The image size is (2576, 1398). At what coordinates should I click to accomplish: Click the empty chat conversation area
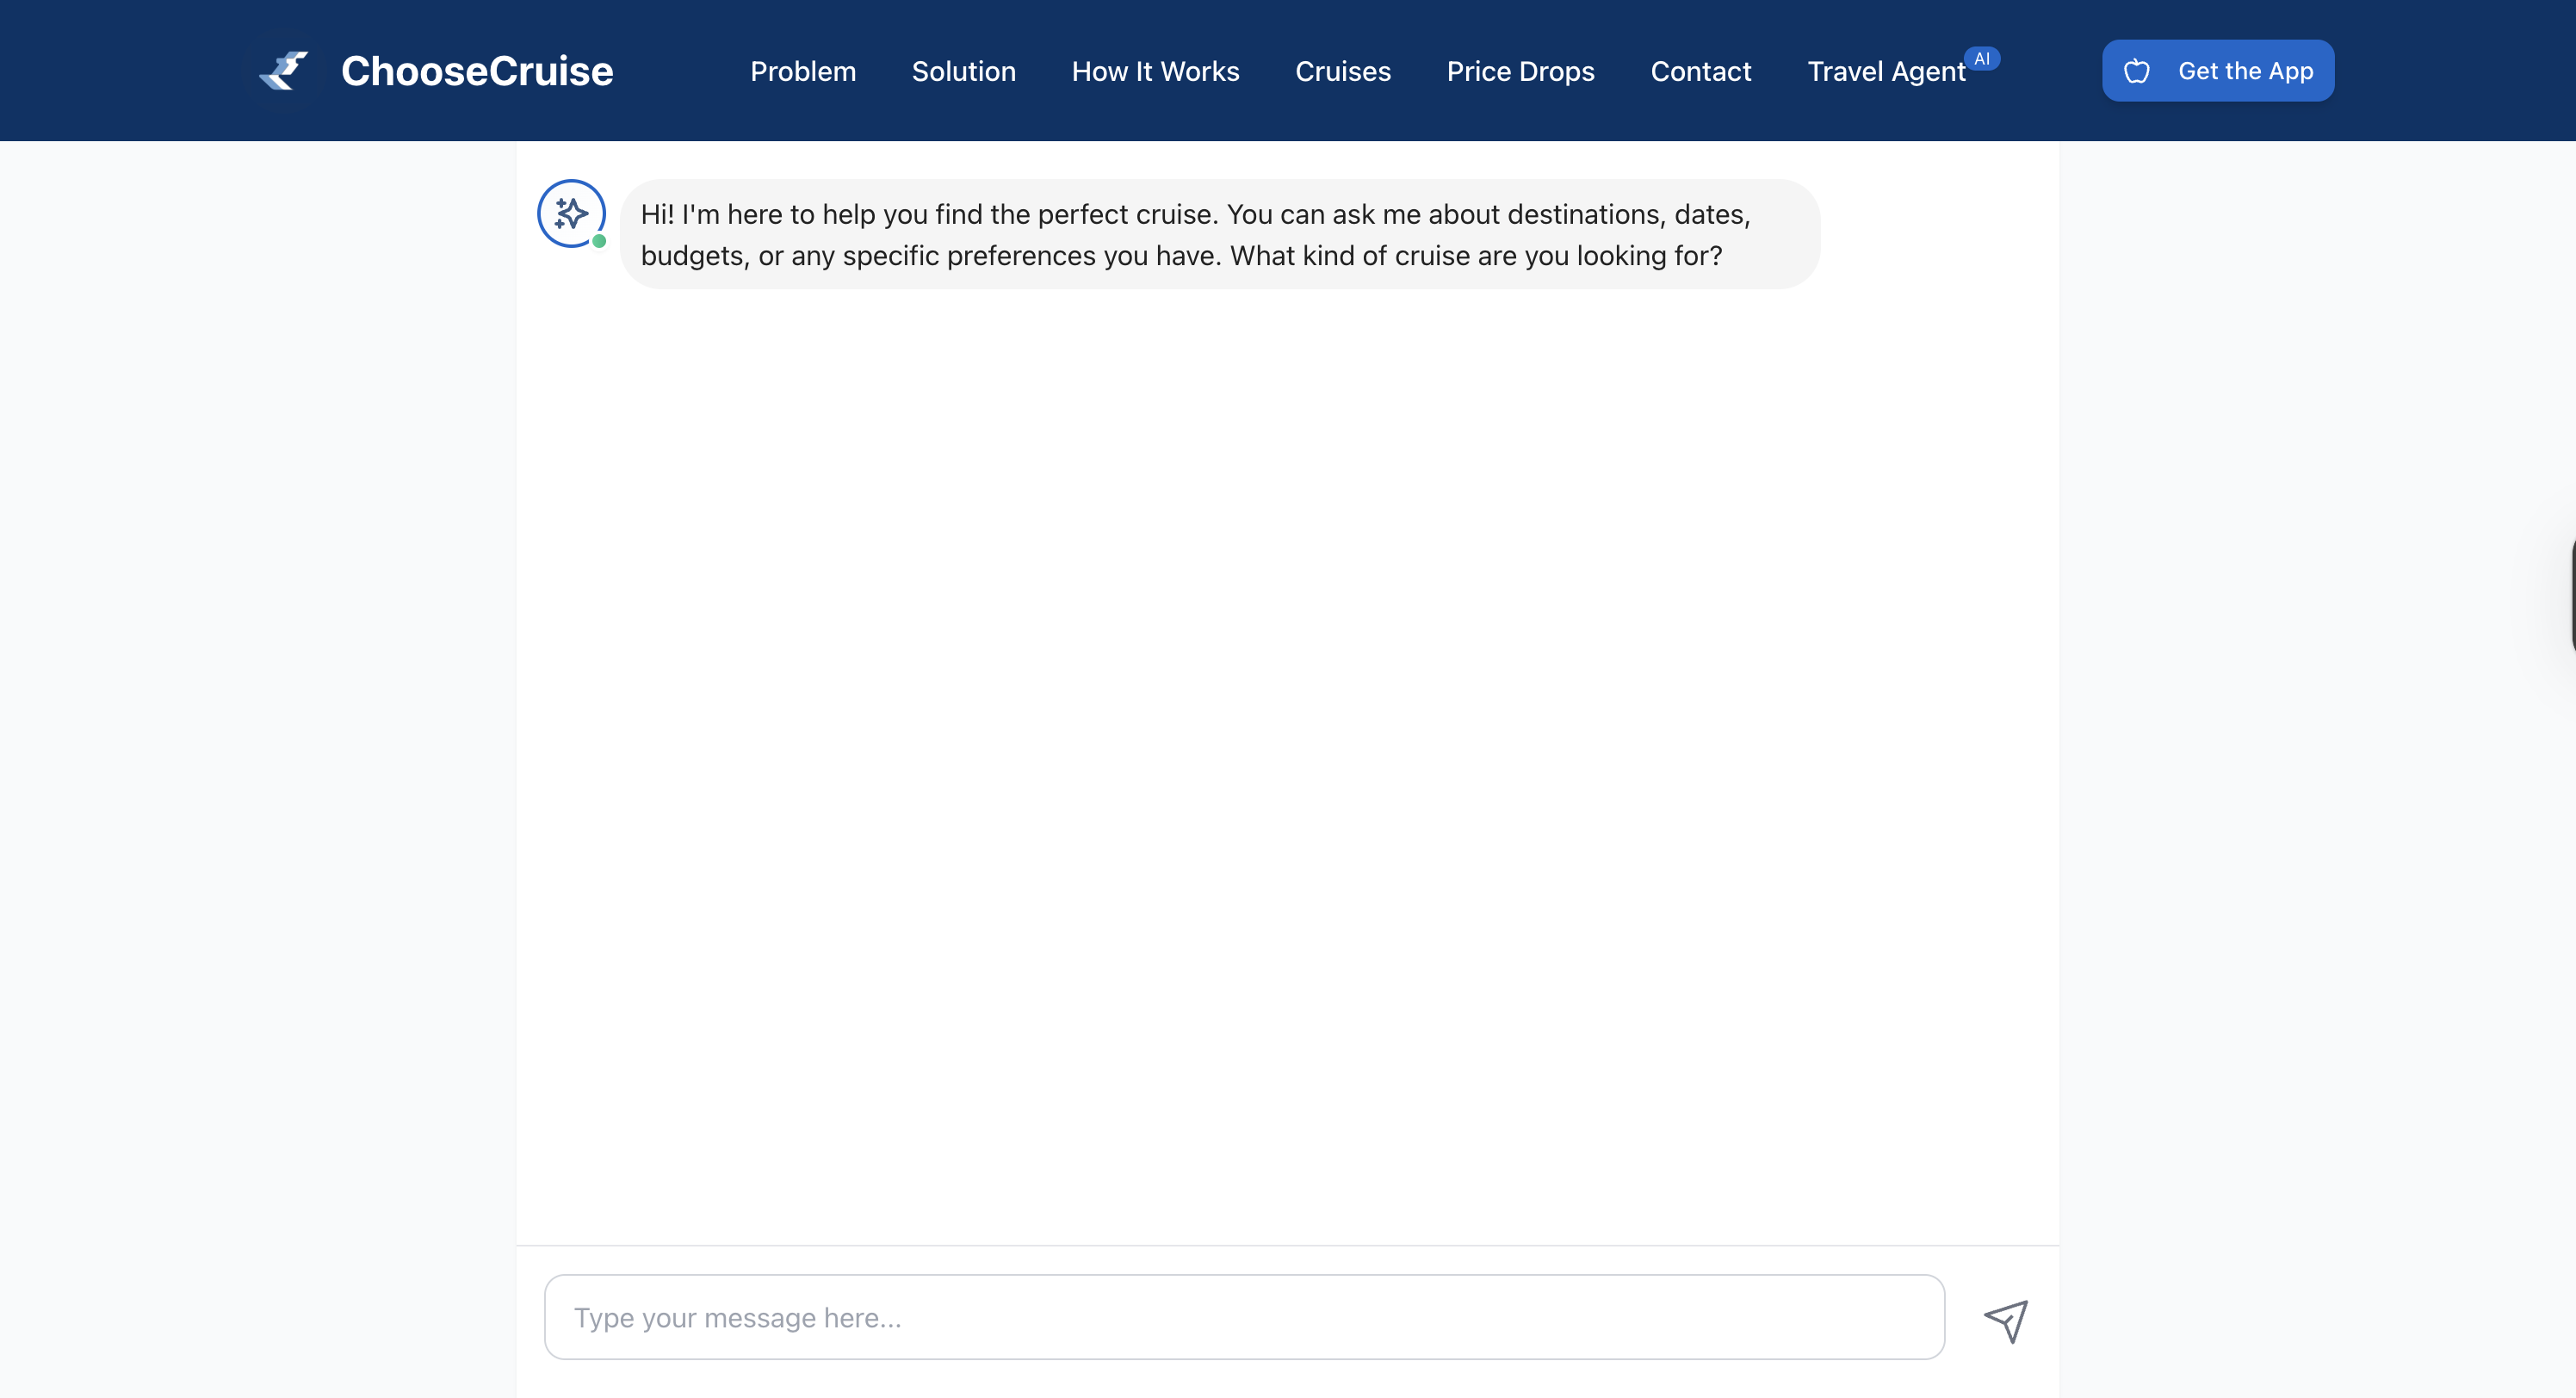[1286, 760]
